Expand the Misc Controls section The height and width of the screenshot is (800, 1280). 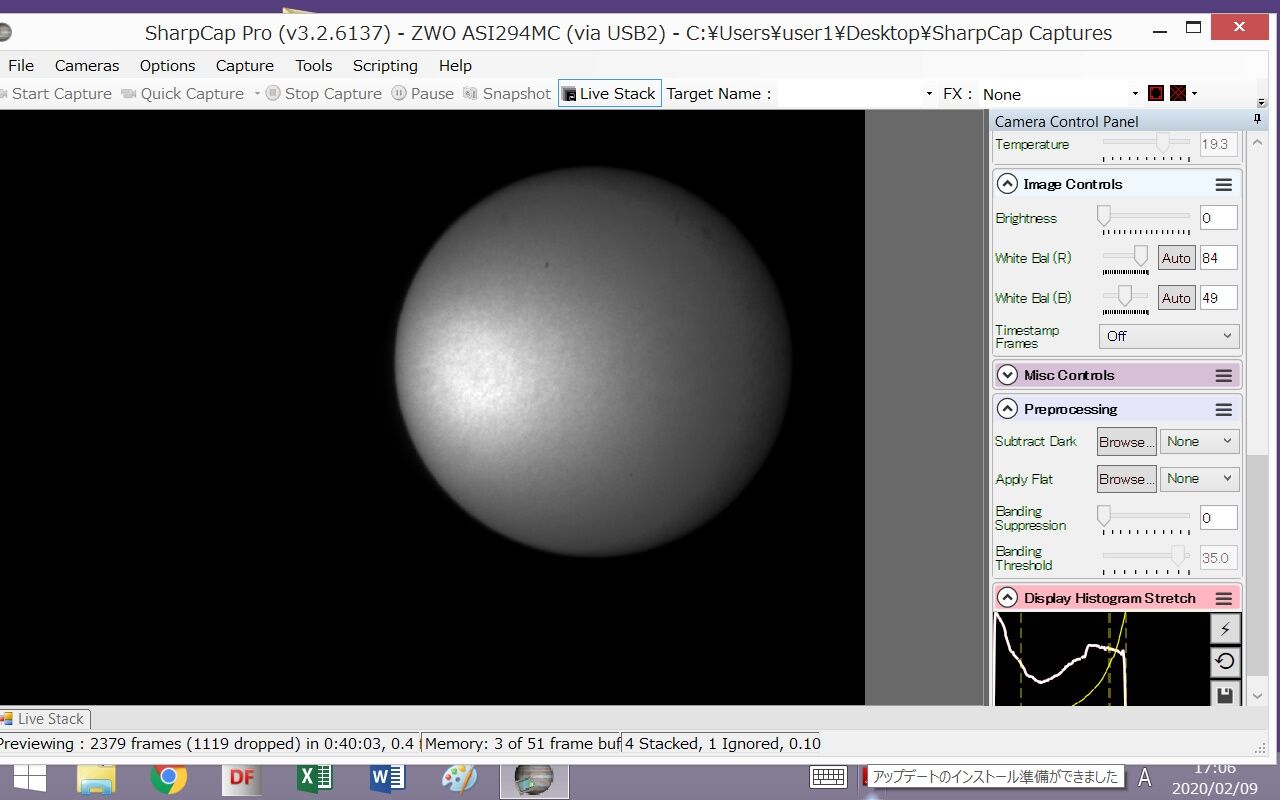click(x=1008, y=375)
